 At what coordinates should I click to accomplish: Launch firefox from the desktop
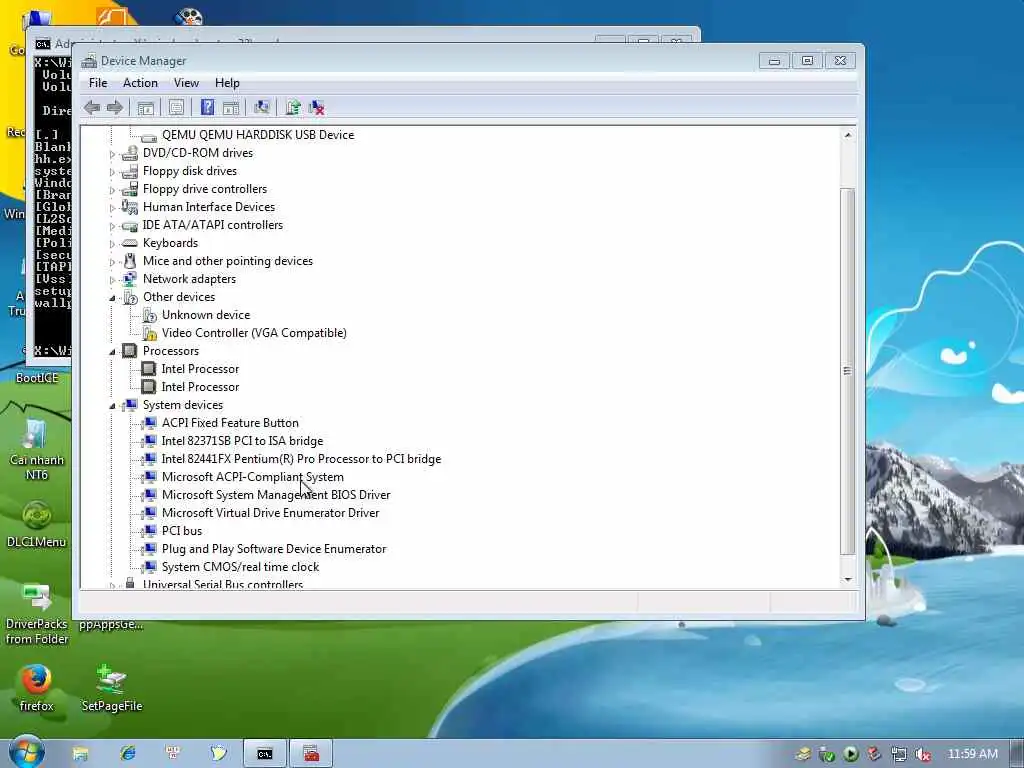tap(37, 688)
